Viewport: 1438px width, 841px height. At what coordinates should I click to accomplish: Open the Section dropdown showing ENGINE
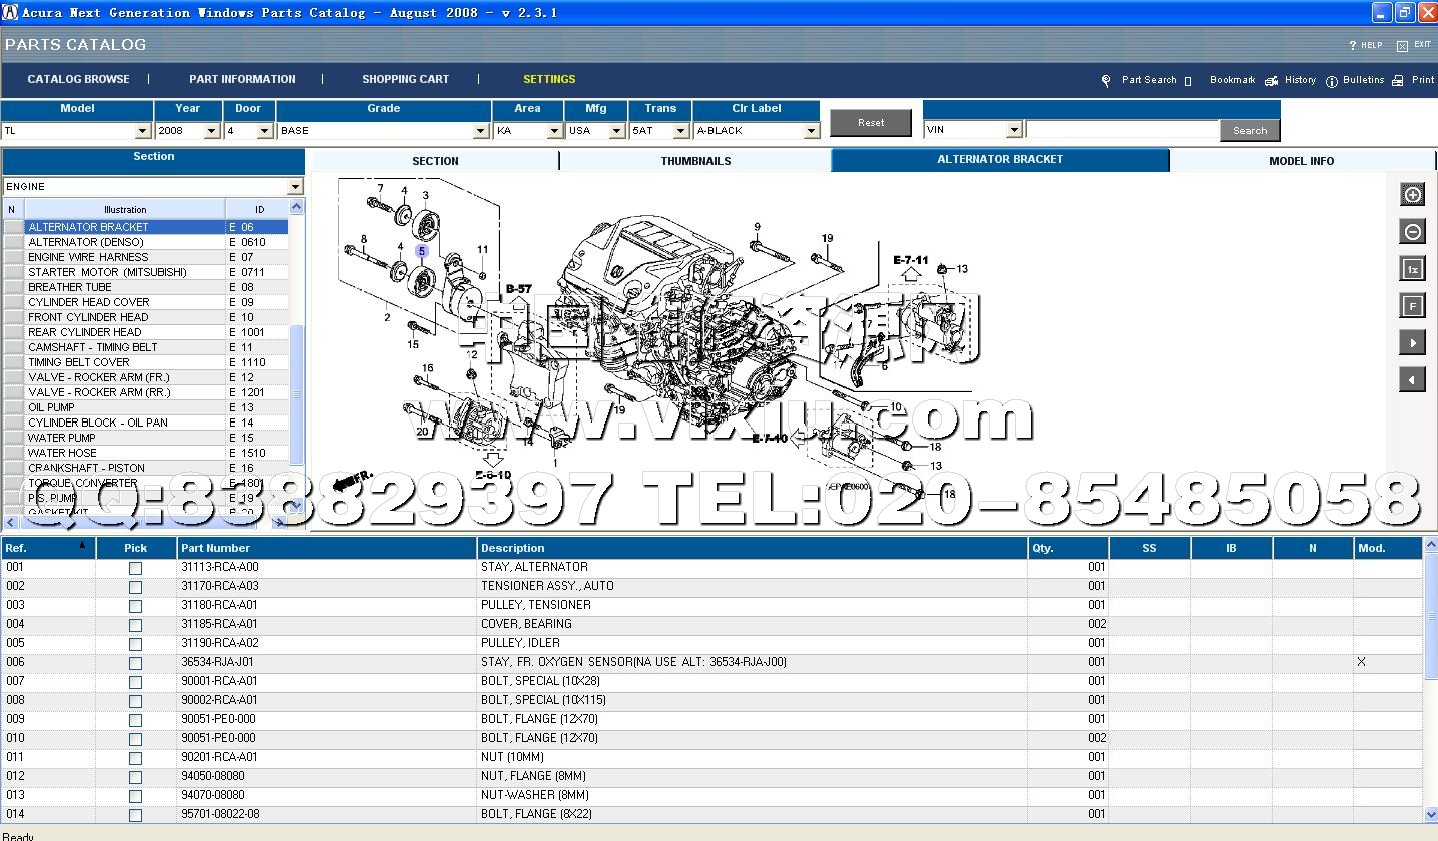coord(295,187)
